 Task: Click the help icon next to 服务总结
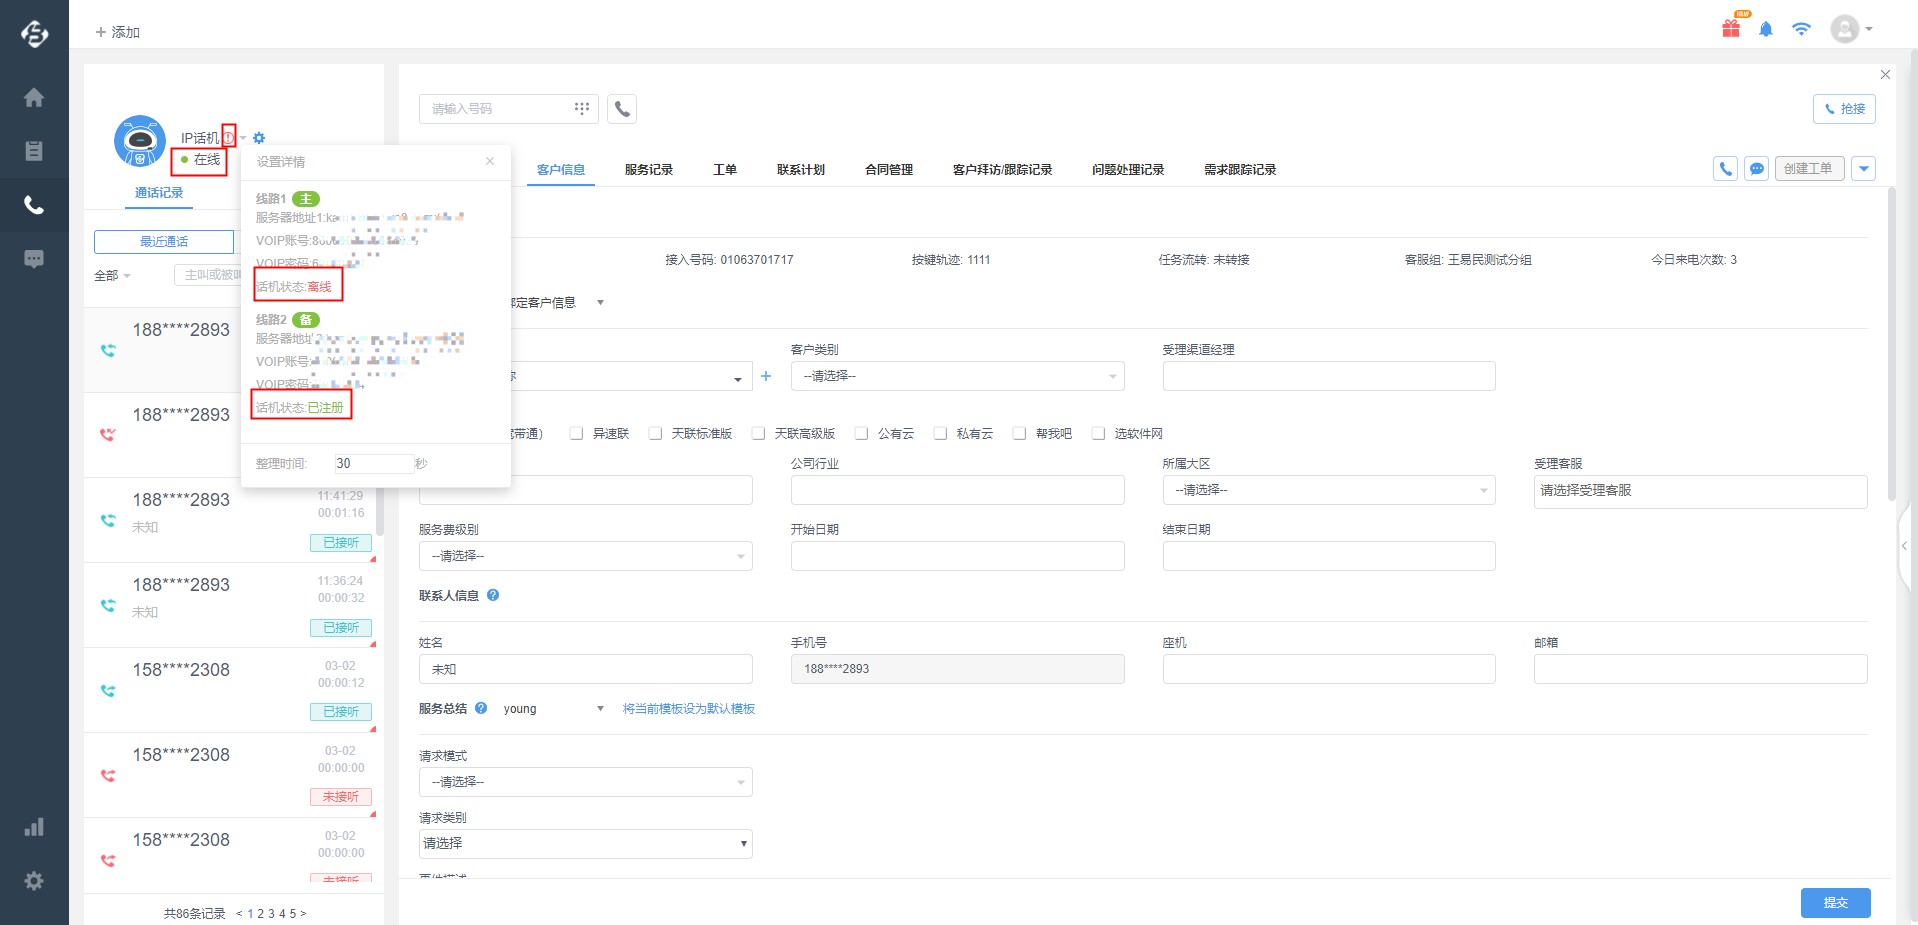481,708
